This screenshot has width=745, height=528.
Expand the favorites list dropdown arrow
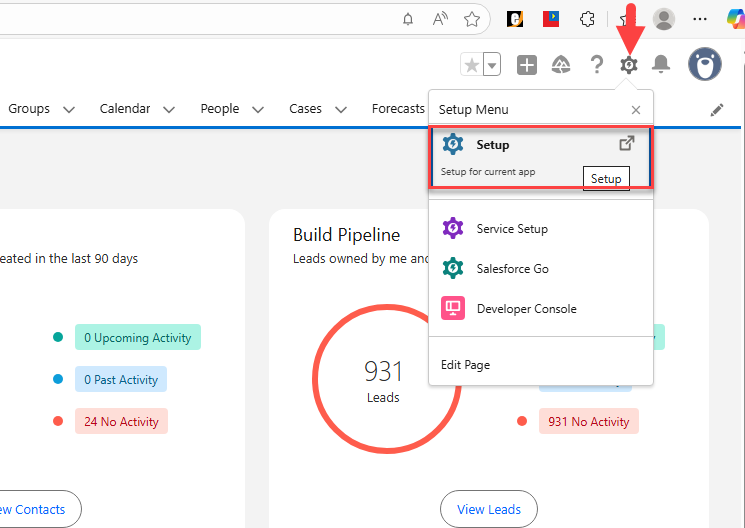tap(492, 65)
